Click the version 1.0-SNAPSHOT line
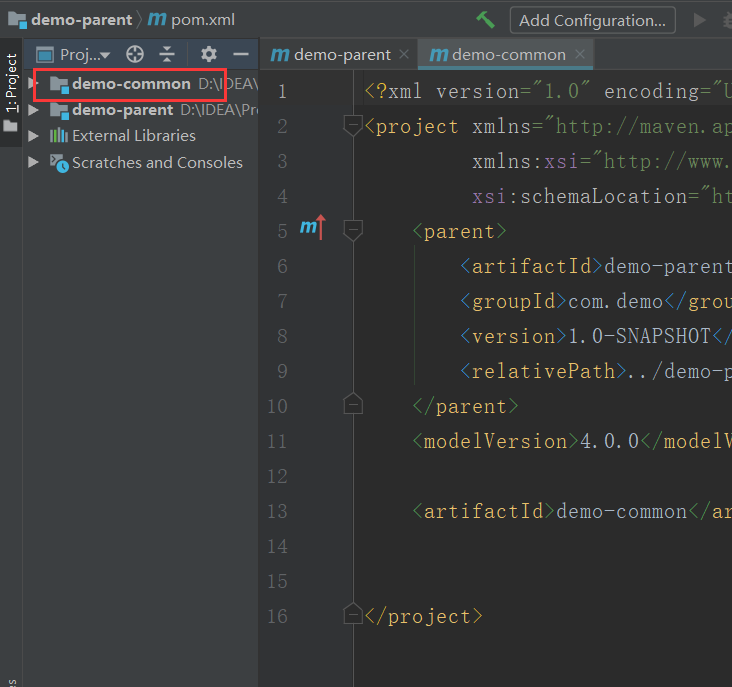The height and width of the screenshot is (687, 732). point(596,336)
